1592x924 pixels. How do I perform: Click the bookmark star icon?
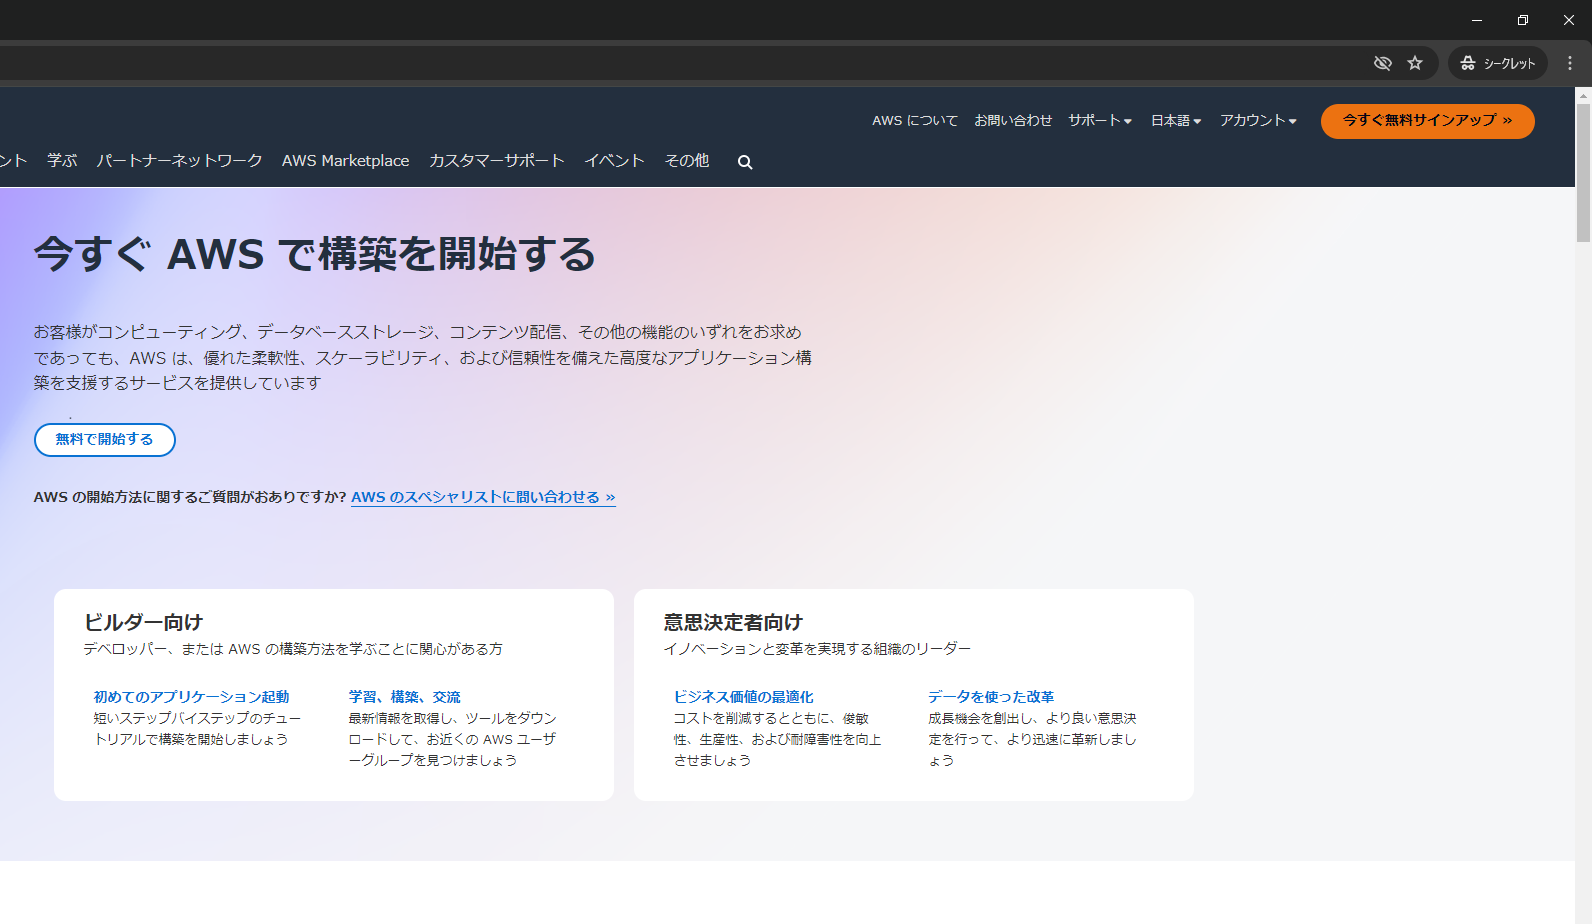[x=1415, y=63]
